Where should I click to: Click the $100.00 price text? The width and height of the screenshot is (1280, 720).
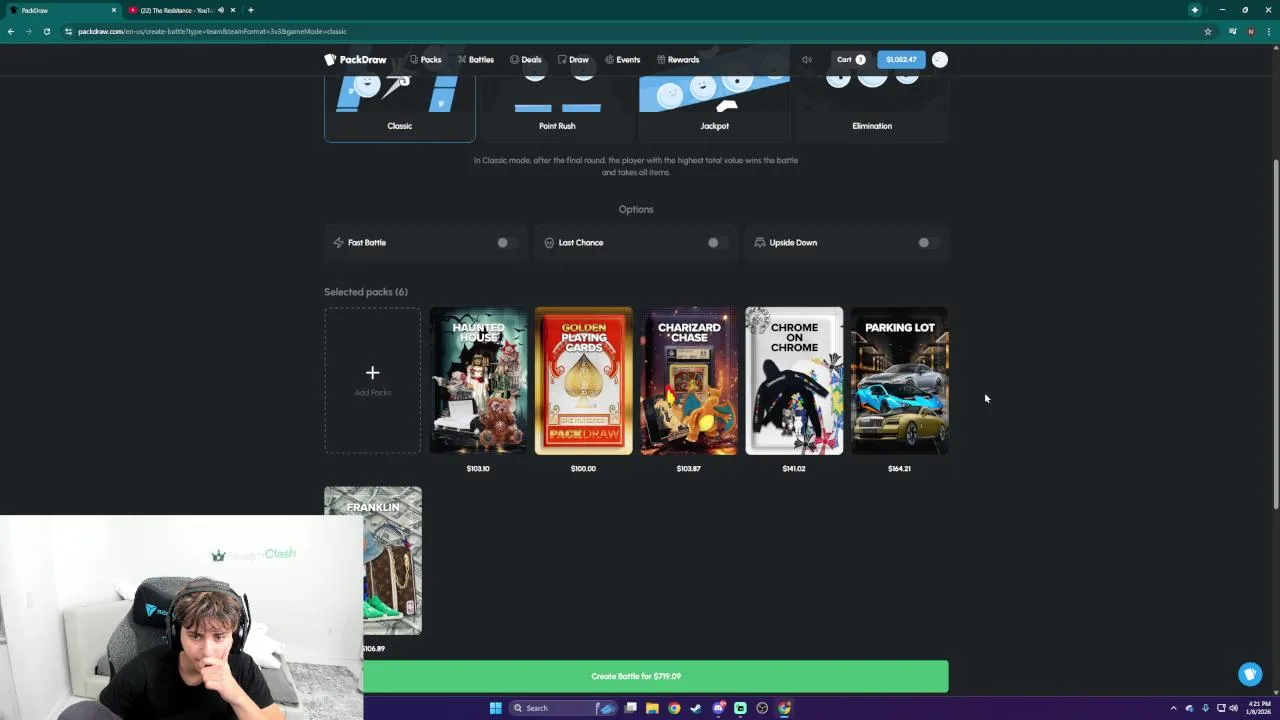[x=583, y=468]
